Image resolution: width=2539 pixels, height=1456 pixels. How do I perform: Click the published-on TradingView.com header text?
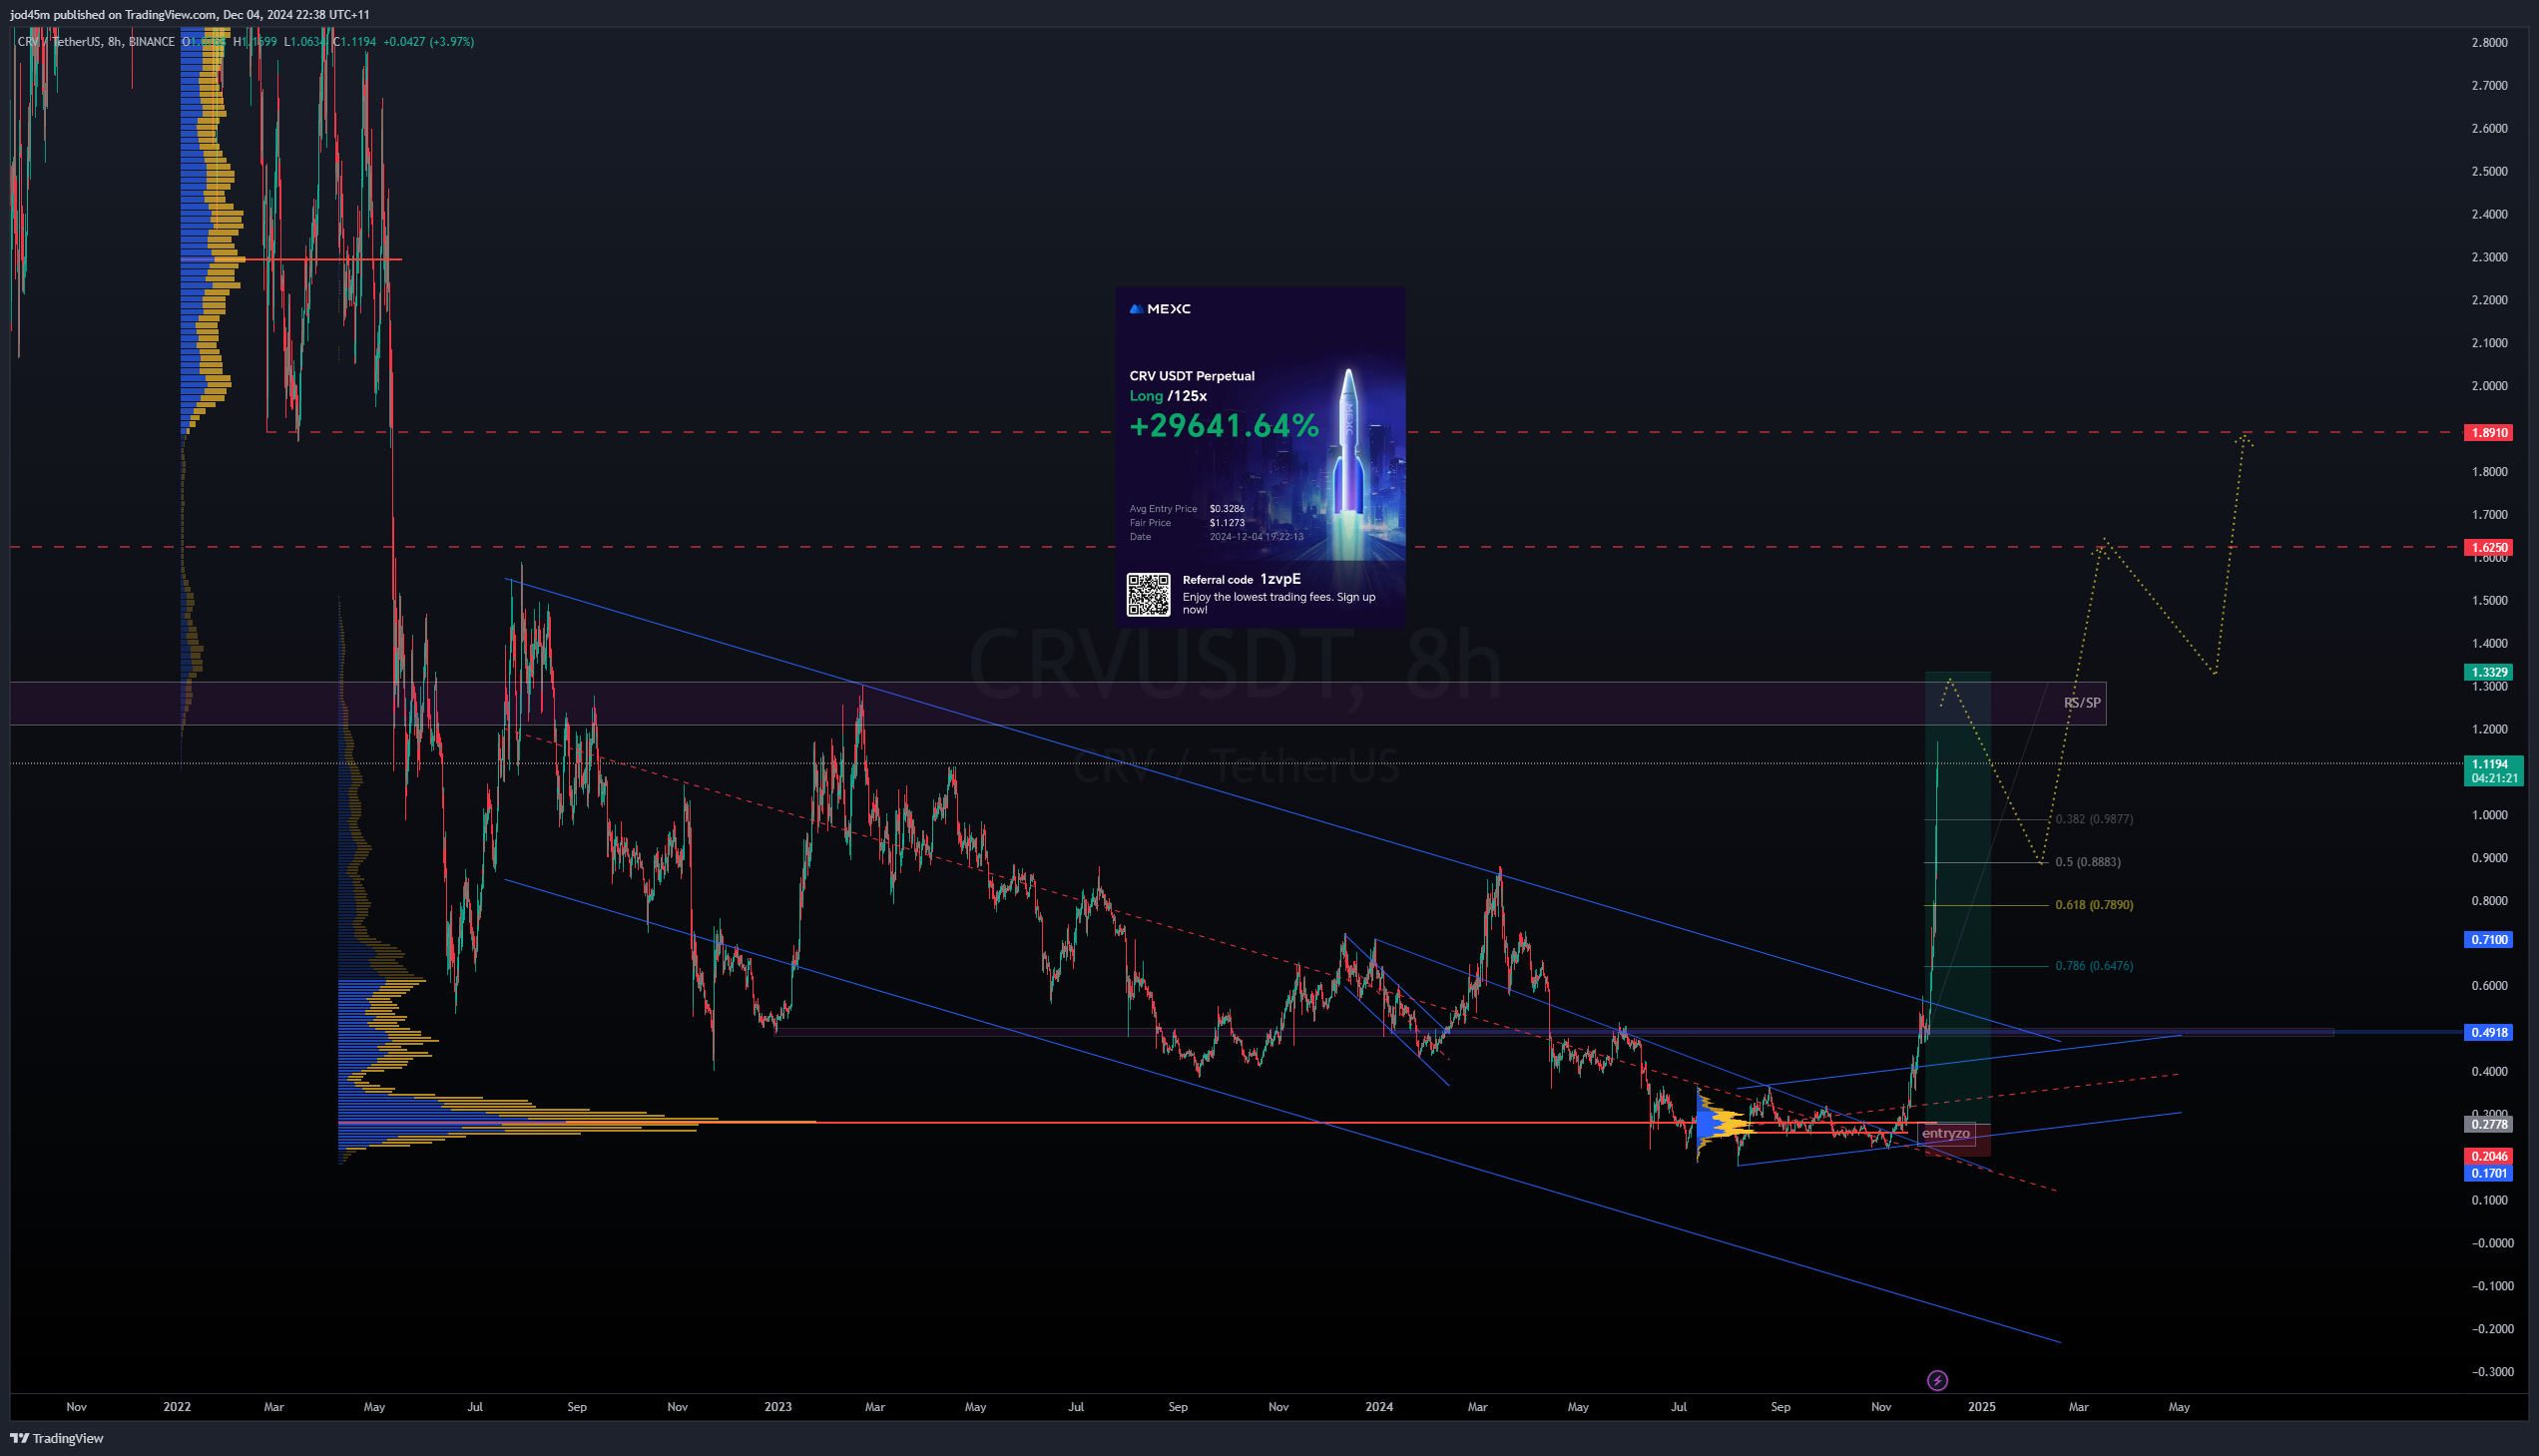(190, 14)
